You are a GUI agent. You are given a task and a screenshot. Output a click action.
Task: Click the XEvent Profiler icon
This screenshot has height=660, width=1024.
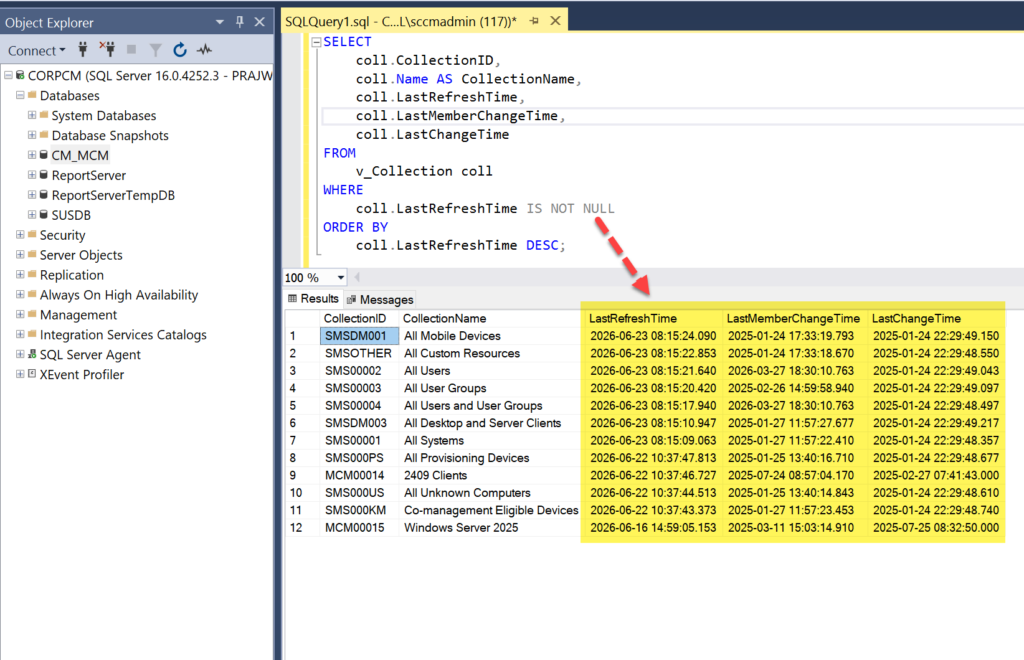tap(31, 374)
